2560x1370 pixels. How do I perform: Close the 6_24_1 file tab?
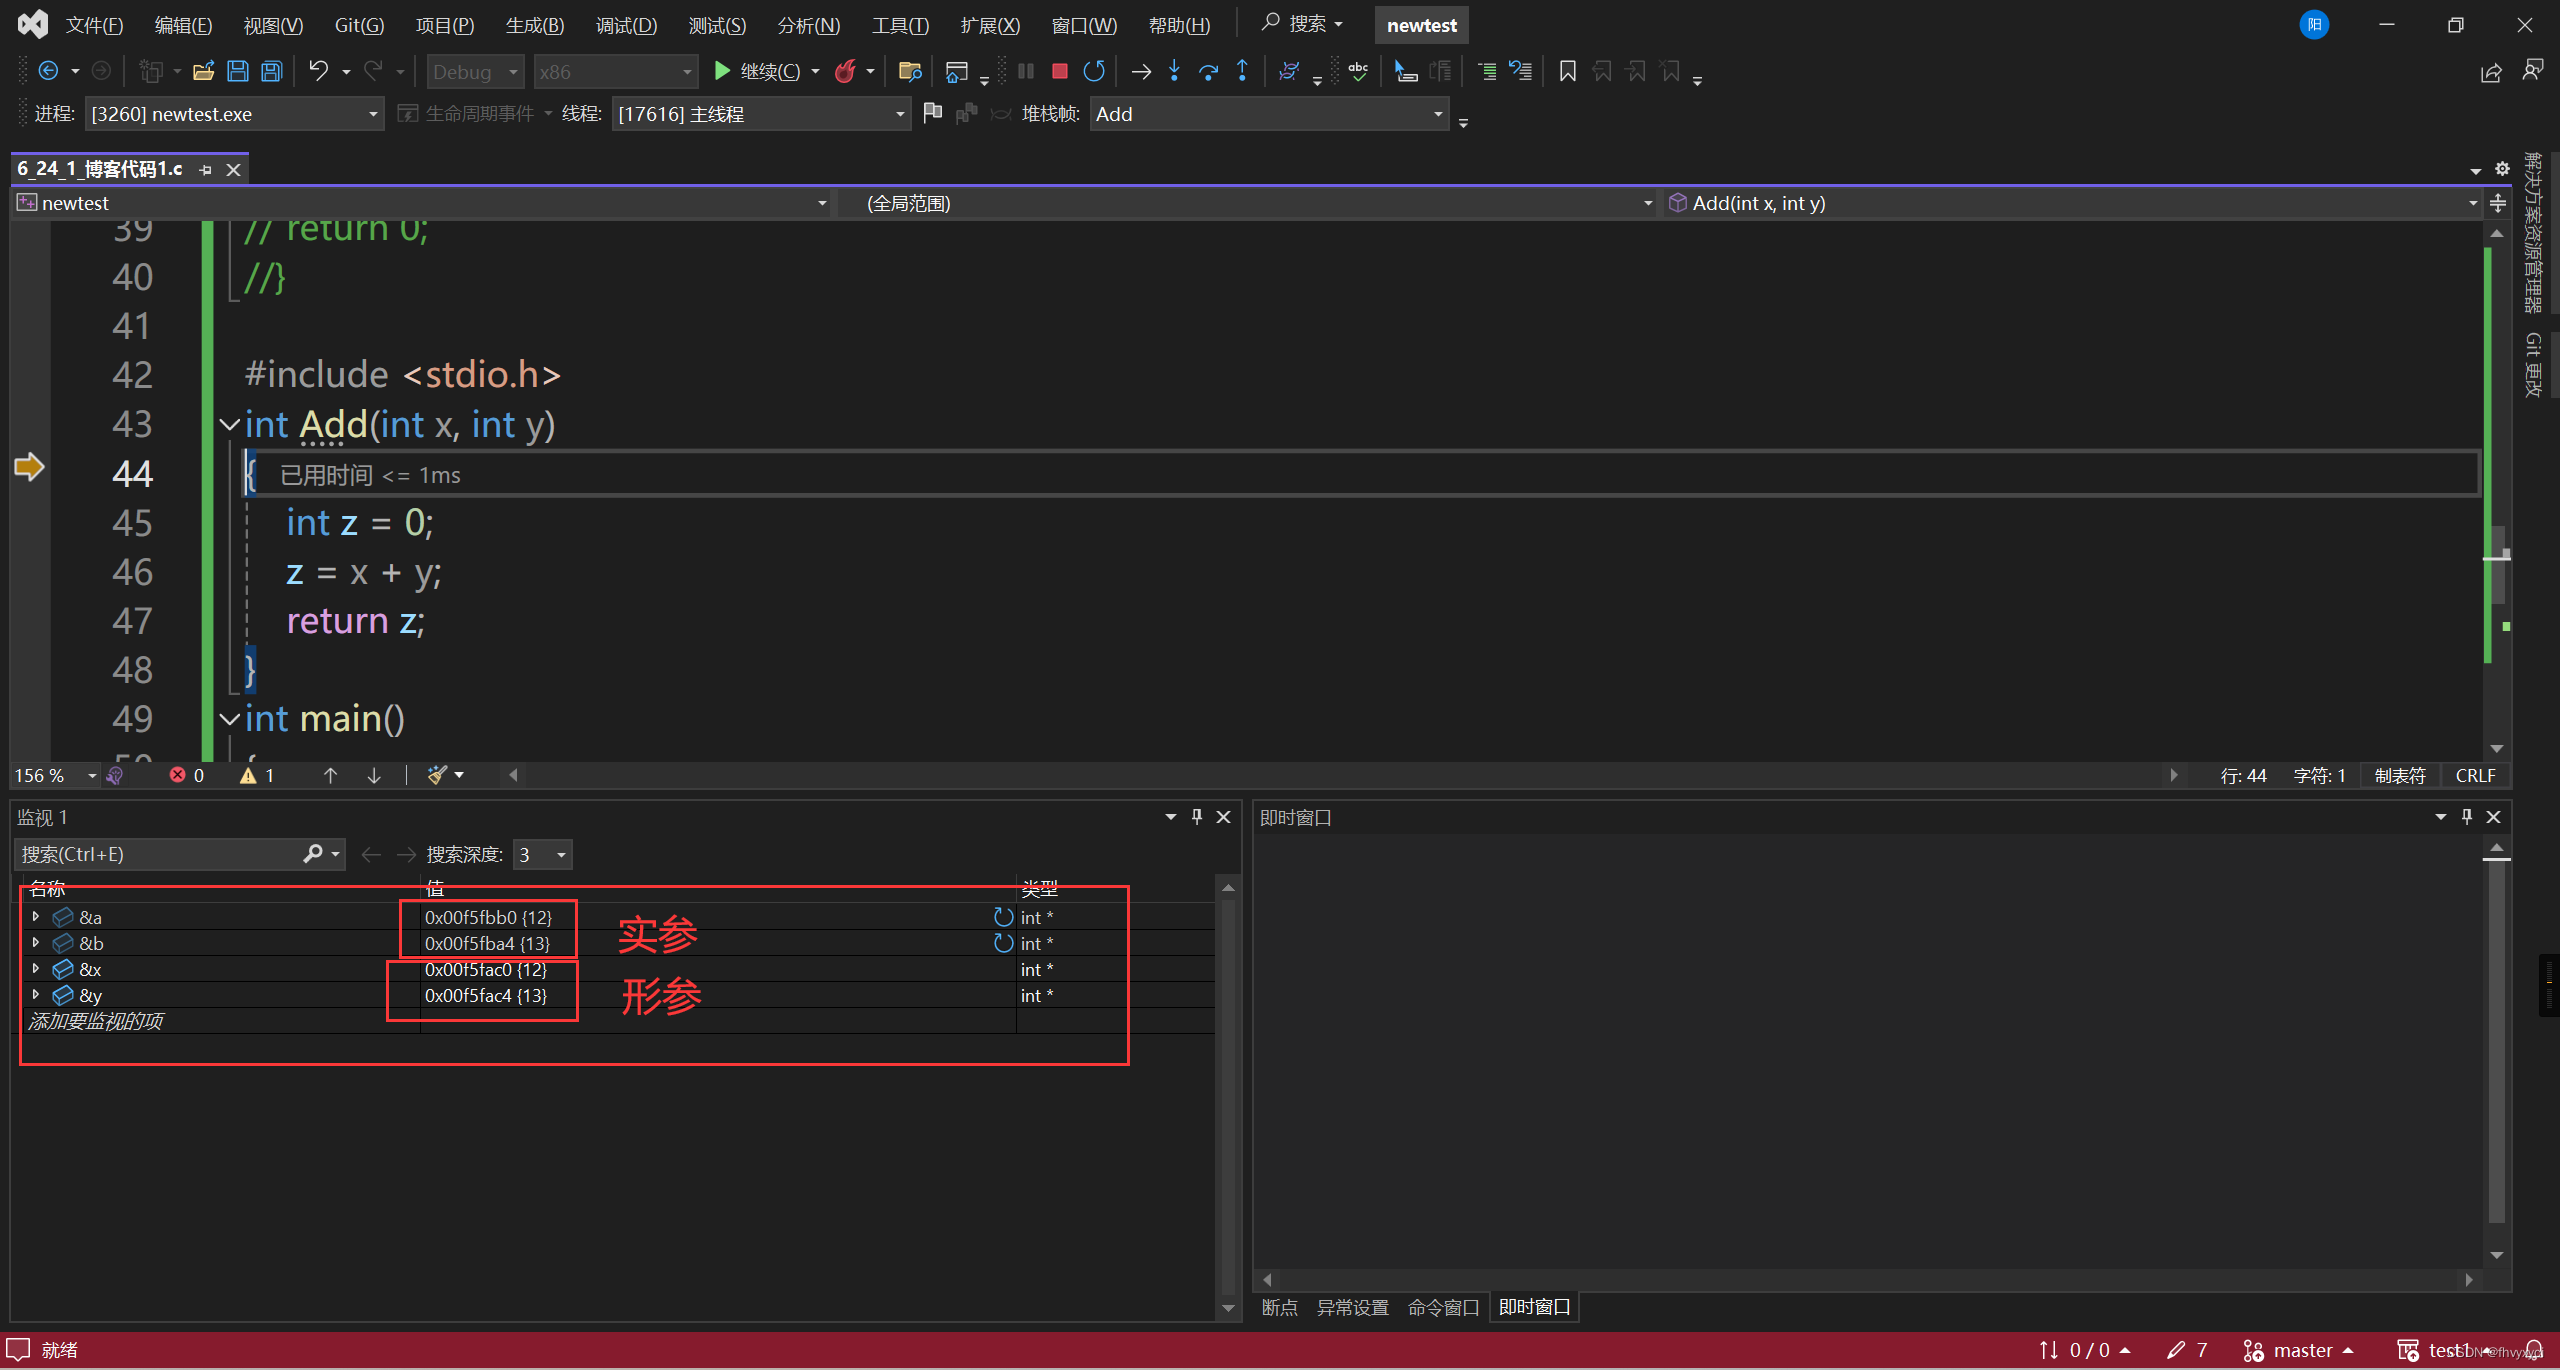[233, 170]
